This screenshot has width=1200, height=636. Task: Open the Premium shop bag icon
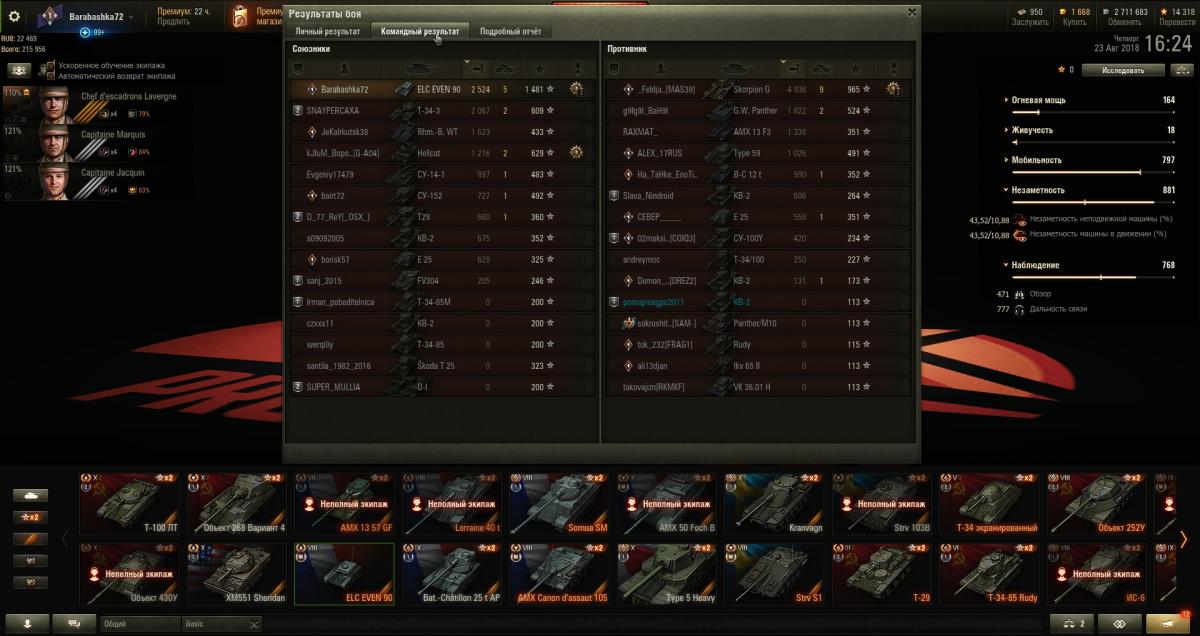241,16
